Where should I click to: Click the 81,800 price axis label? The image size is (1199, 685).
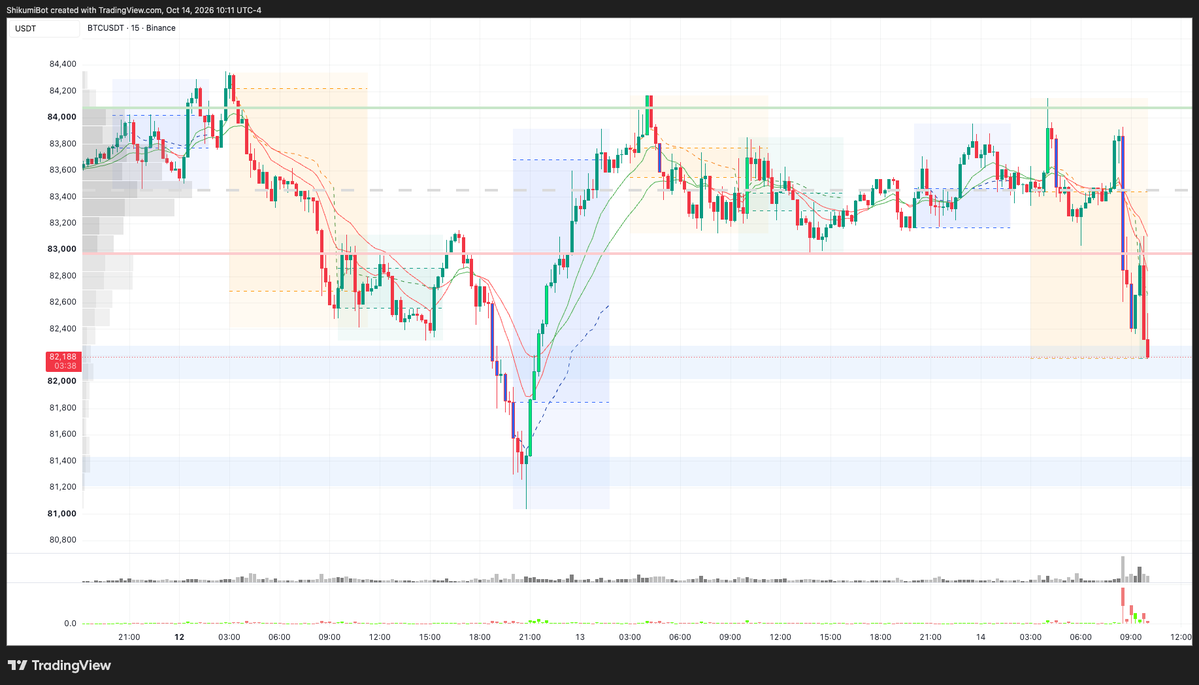[x=62, y=407]
